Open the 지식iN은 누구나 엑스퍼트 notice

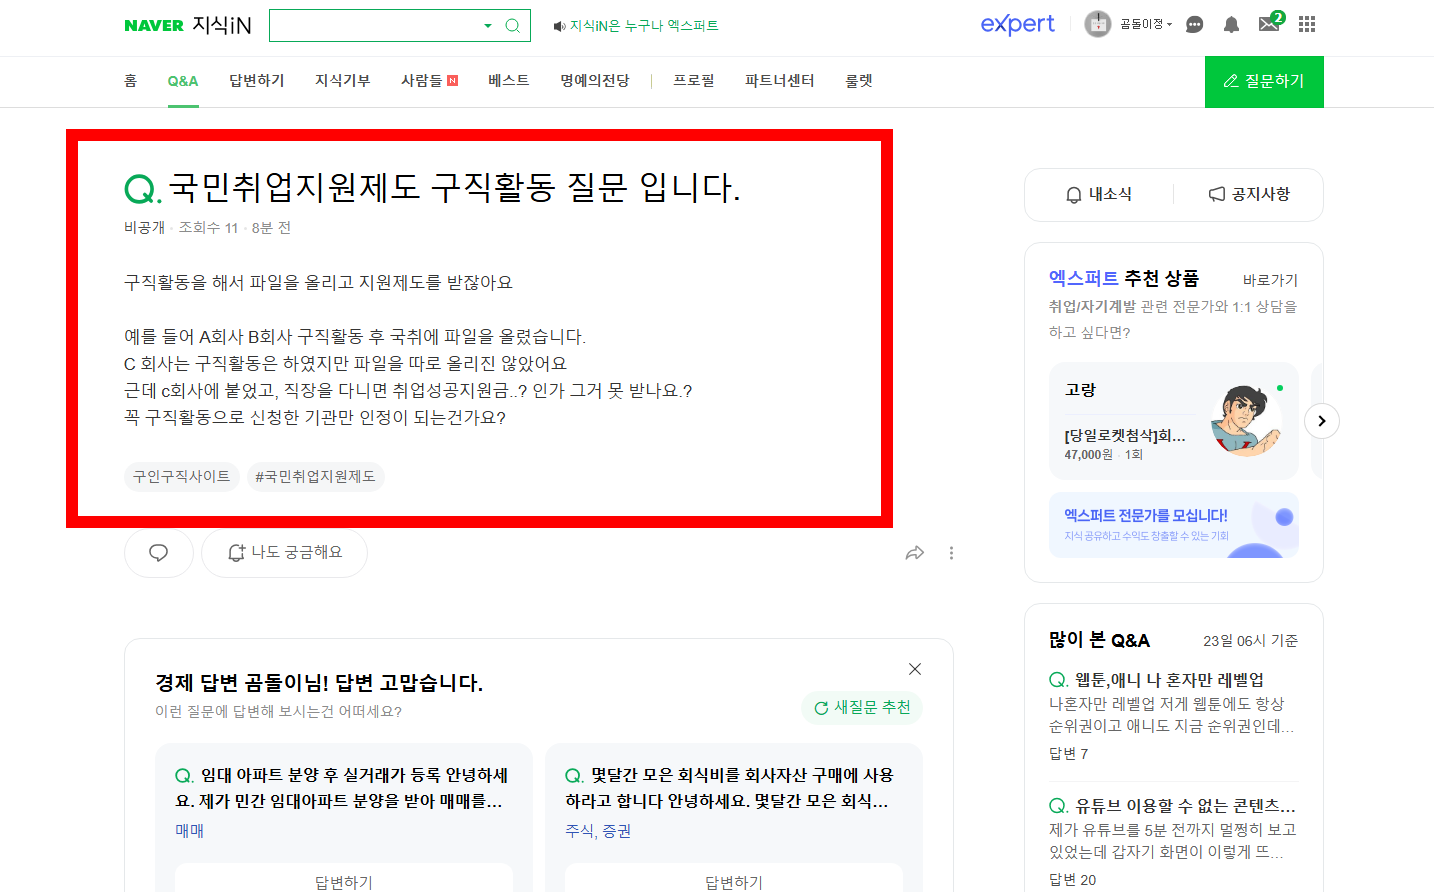pos(644,26)
